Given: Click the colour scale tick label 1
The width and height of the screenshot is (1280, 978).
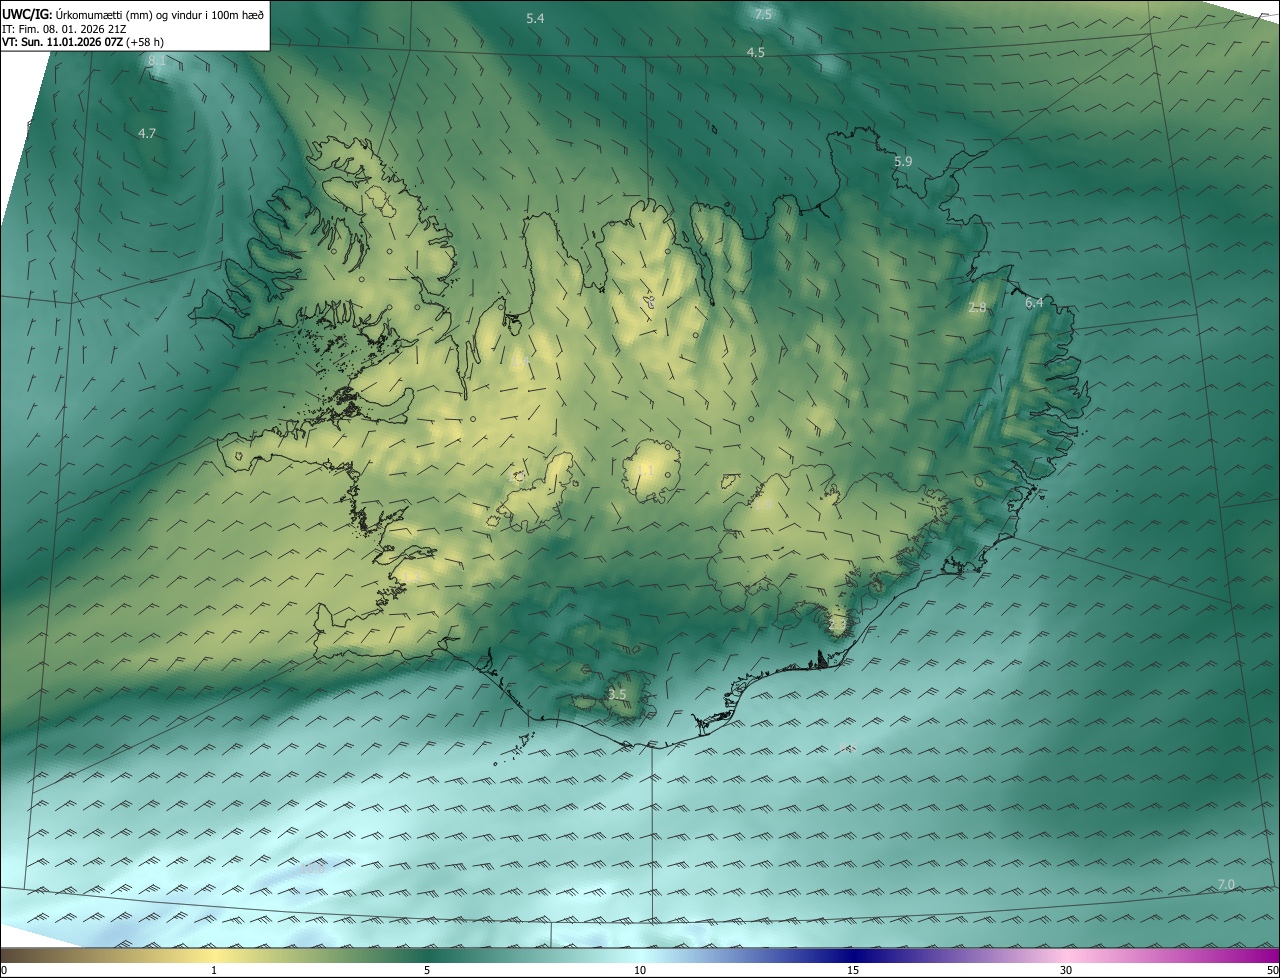Looking at the screenshot, I should click(x=214, y=970).
